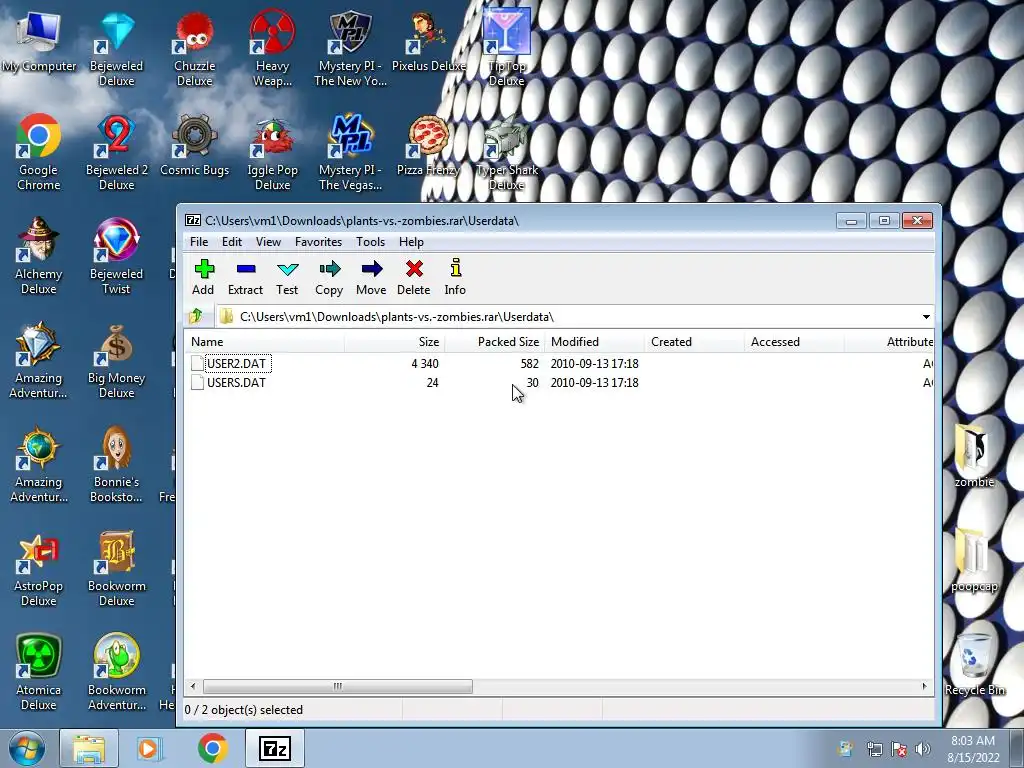Image resolution: width=1024 pixels, height=768 pixels.
Task: Select Iggle Pop Deluxe desktop icon
Action: tap(272, 153)
